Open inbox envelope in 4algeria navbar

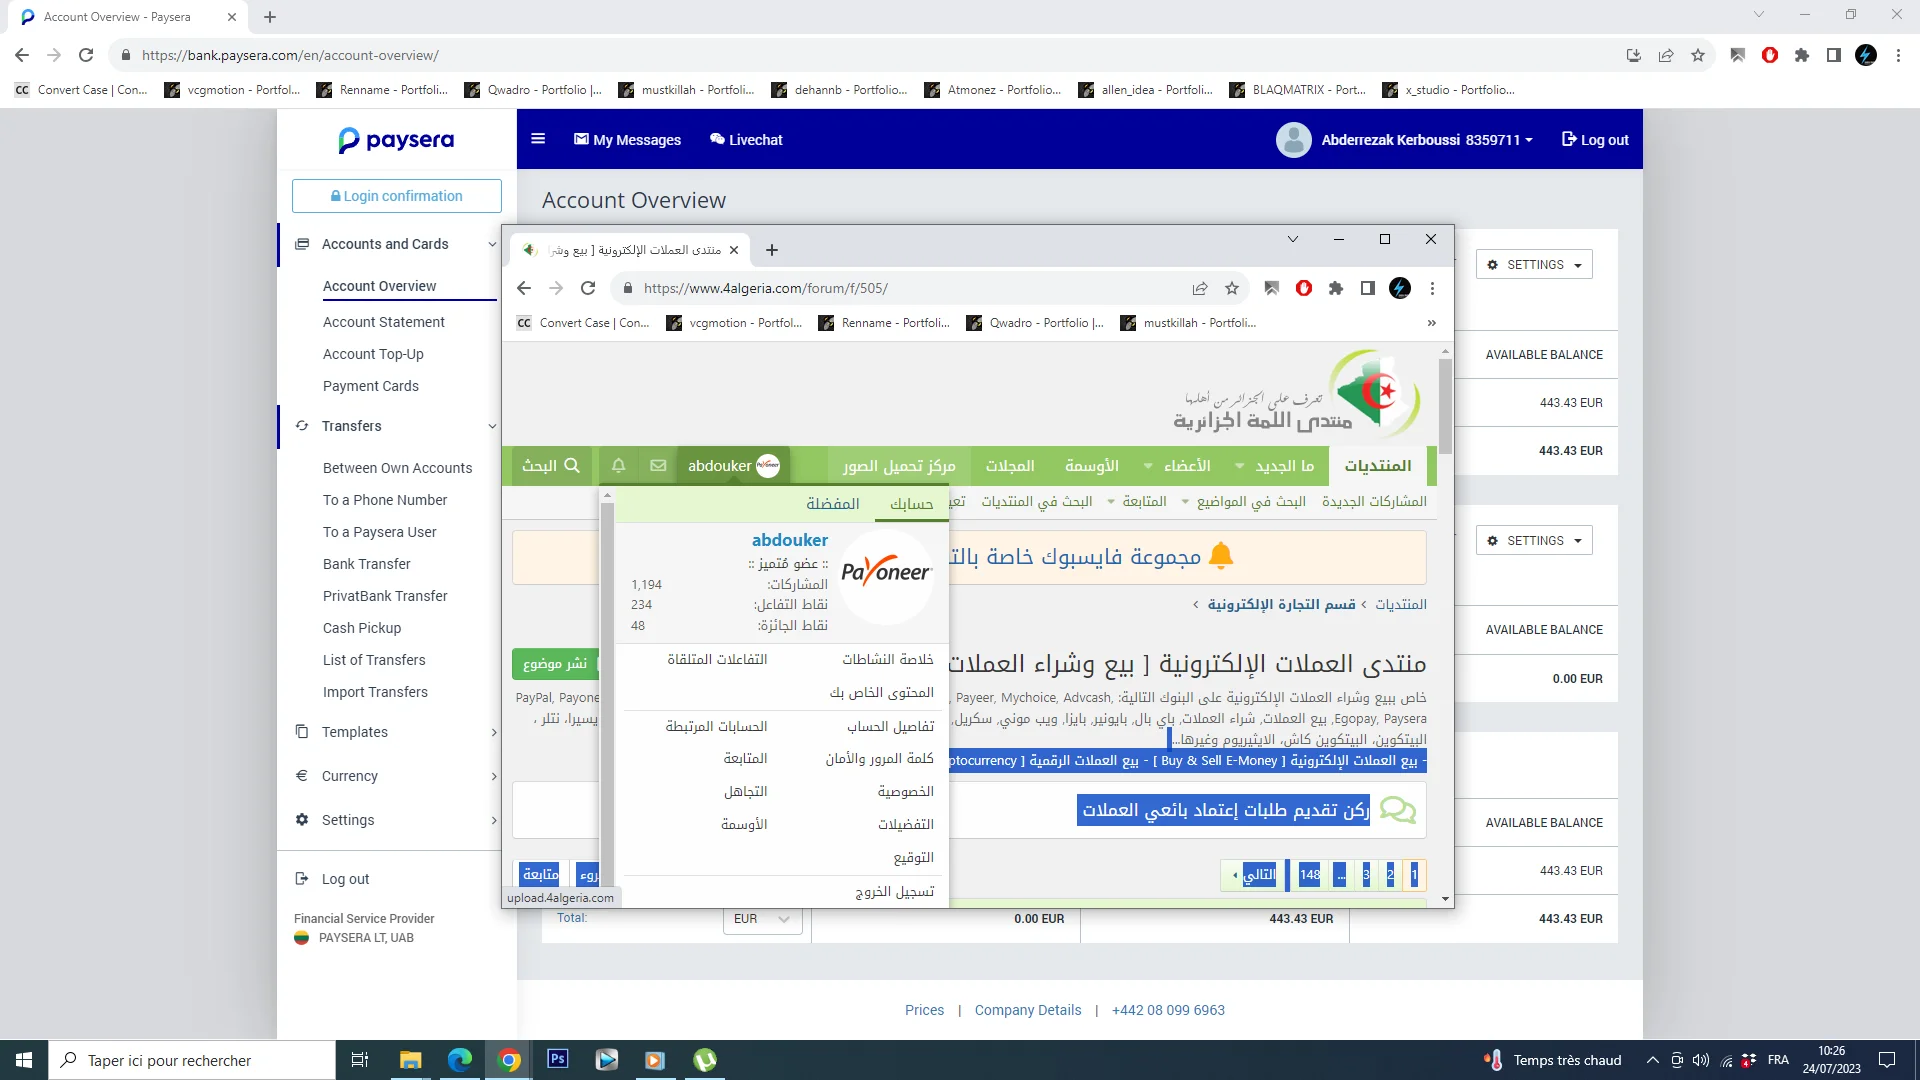pyautogui.click(x=658, y=466)
